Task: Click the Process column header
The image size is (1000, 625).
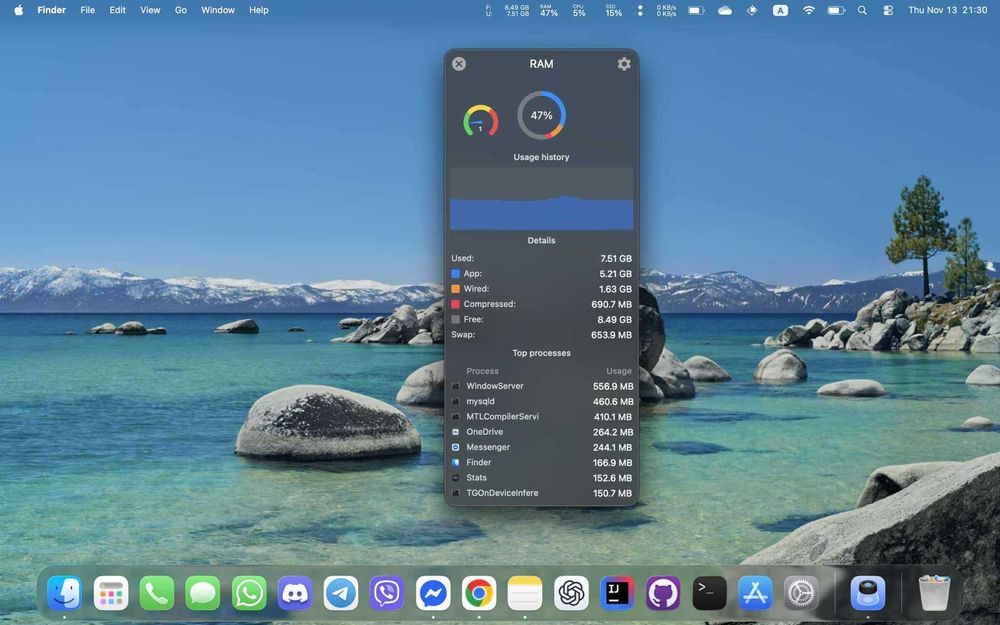Action: (x=482, y=371)
